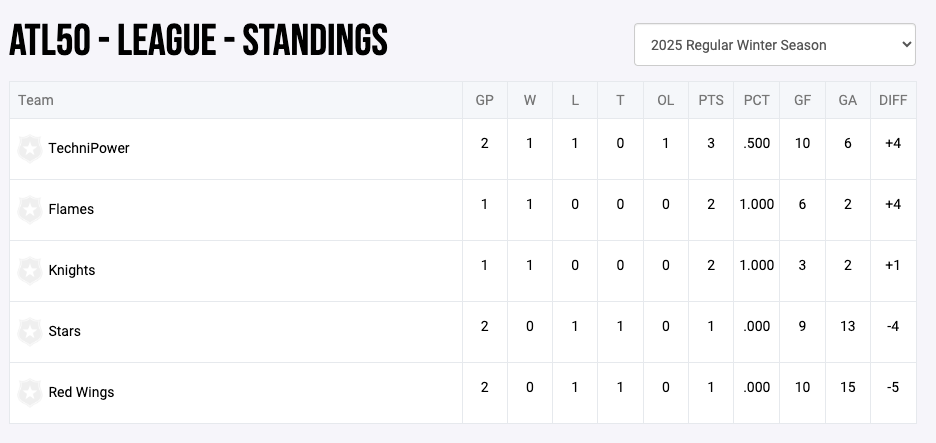Sort by the PTS column header
This screenshot has width=936, height=443.
coord(711,100)
